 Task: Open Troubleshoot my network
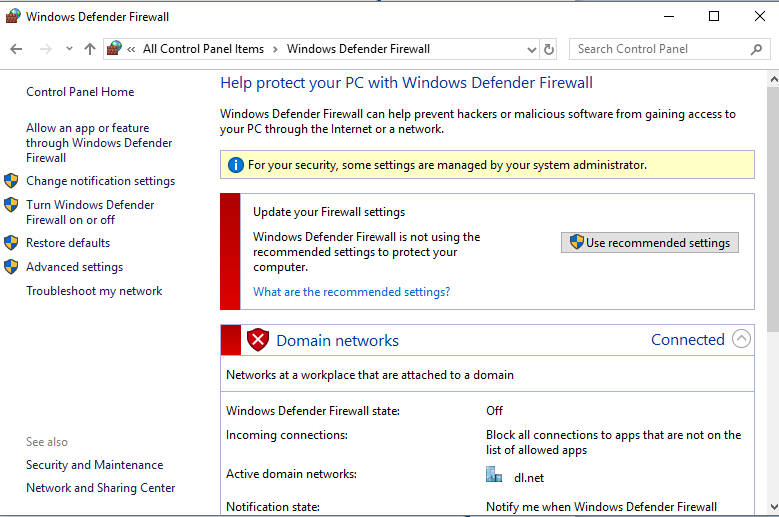tap(94, 291)
